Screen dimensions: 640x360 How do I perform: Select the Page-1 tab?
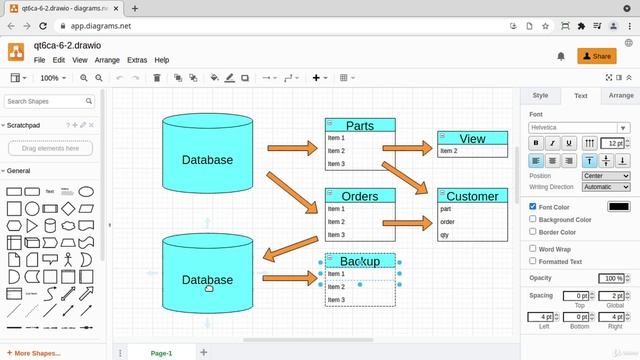point(161,353)
